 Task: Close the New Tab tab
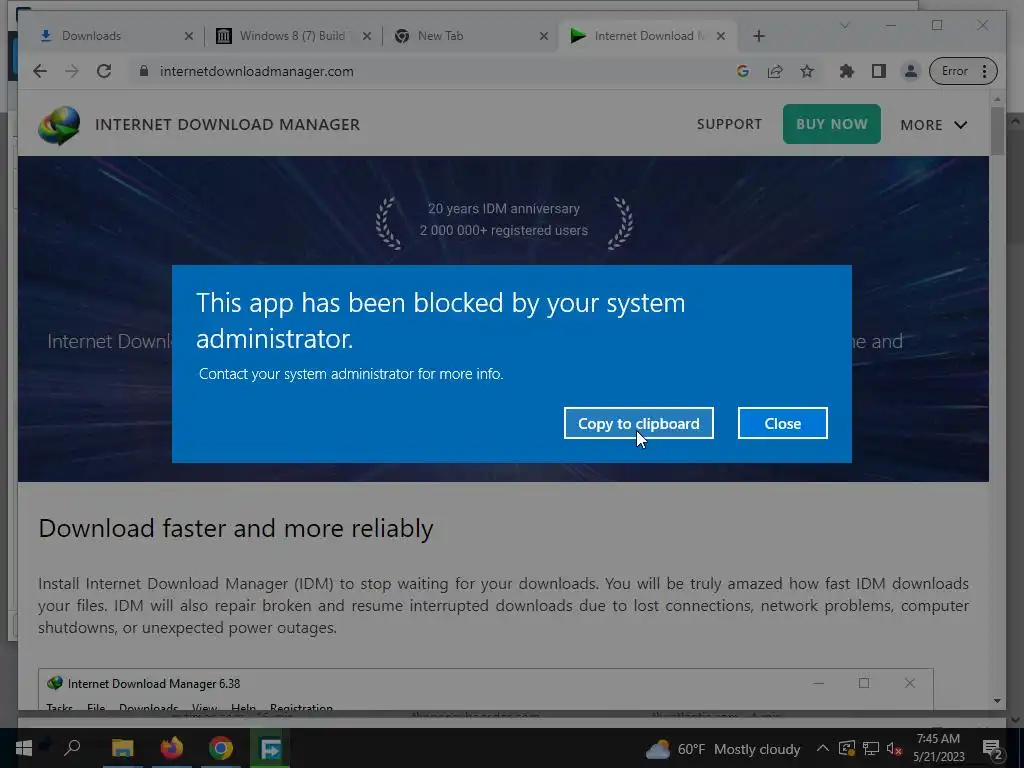544,36
